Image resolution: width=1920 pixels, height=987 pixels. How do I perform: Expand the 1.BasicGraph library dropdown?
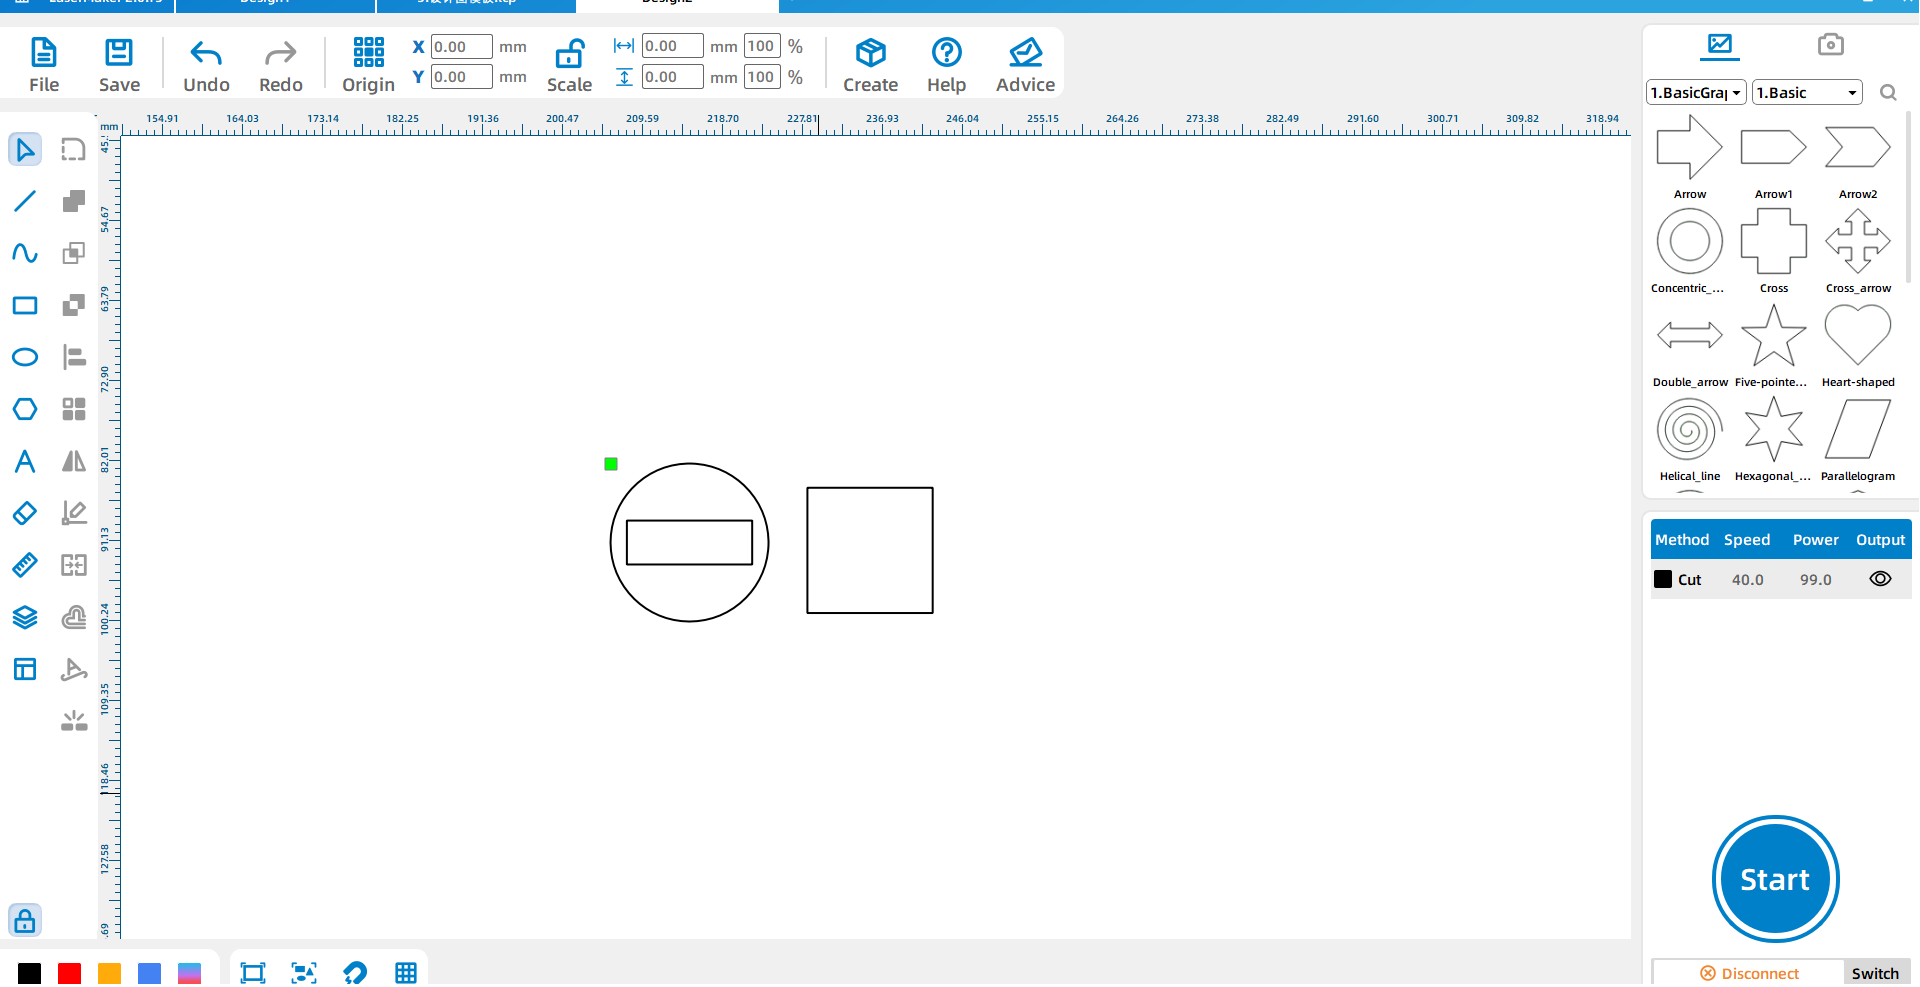click(1696, 92)
